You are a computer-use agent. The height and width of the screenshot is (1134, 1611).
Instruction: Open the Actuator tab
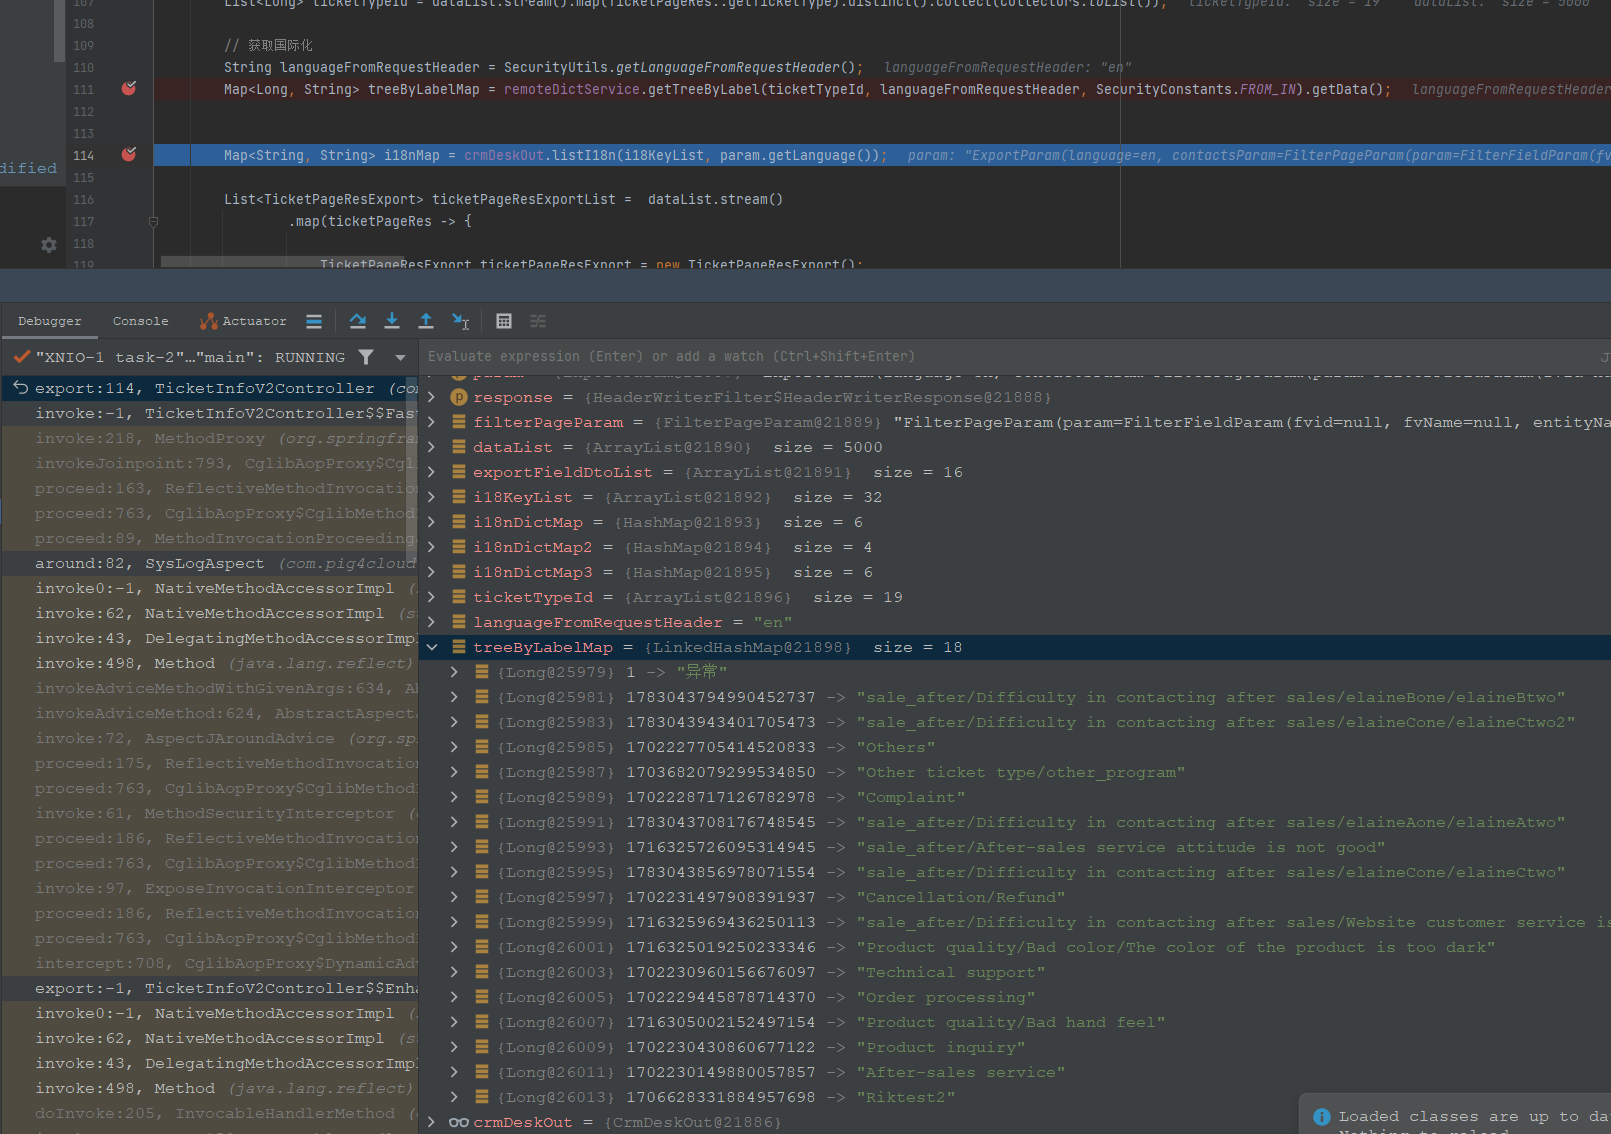(x=243, y=321)
